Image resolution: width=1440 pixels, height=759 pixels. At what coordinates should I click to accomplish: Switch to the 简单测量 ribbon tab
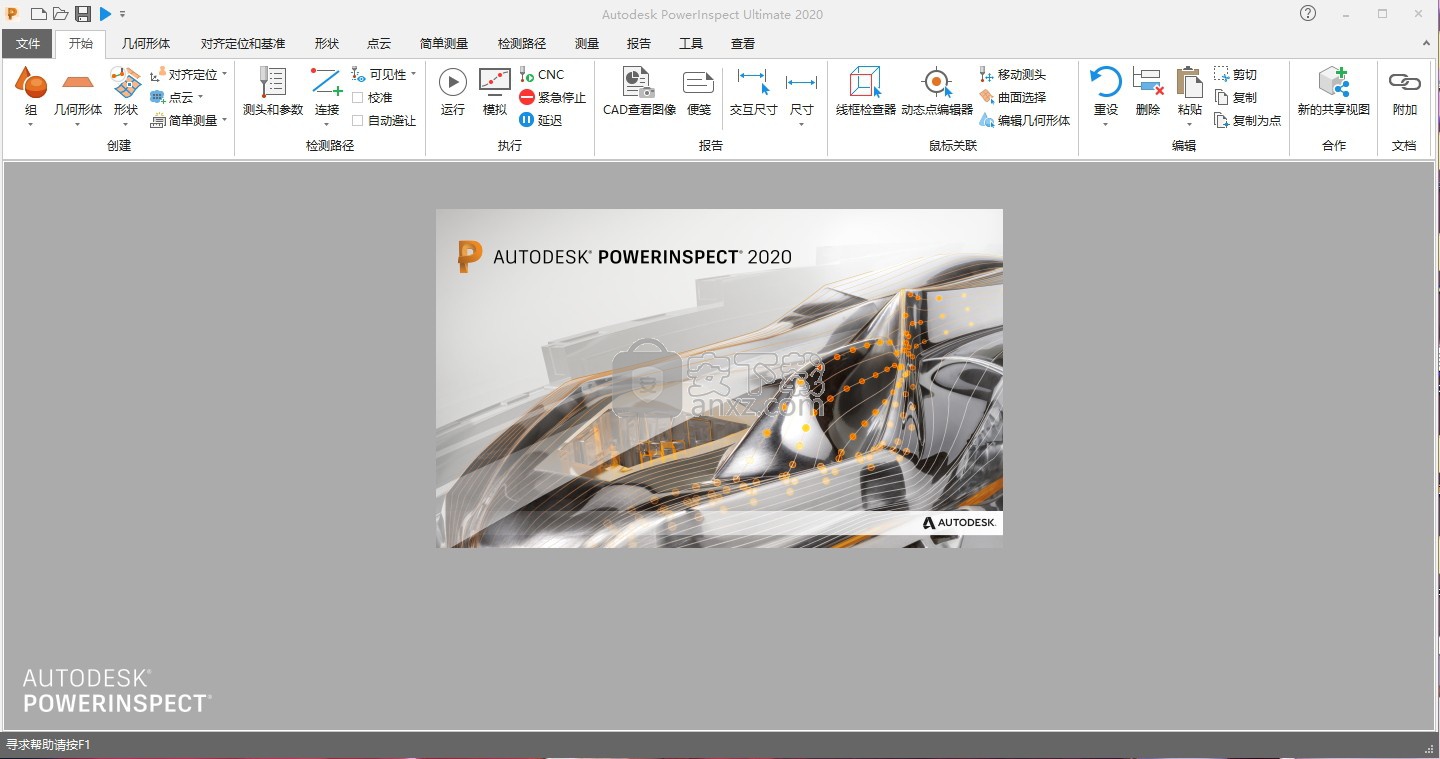[x=444, y=44]
